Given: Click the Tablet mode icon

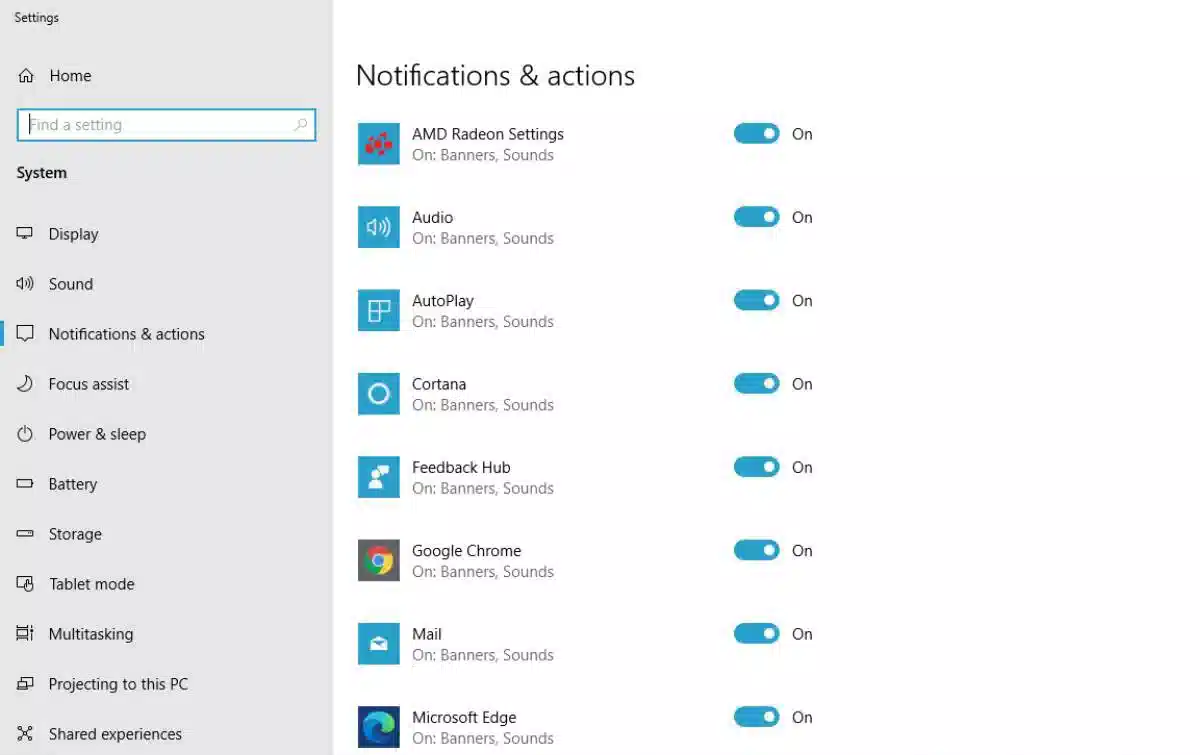Looking at the screenshot, I should pyautogui.click(x=25, y=584).
